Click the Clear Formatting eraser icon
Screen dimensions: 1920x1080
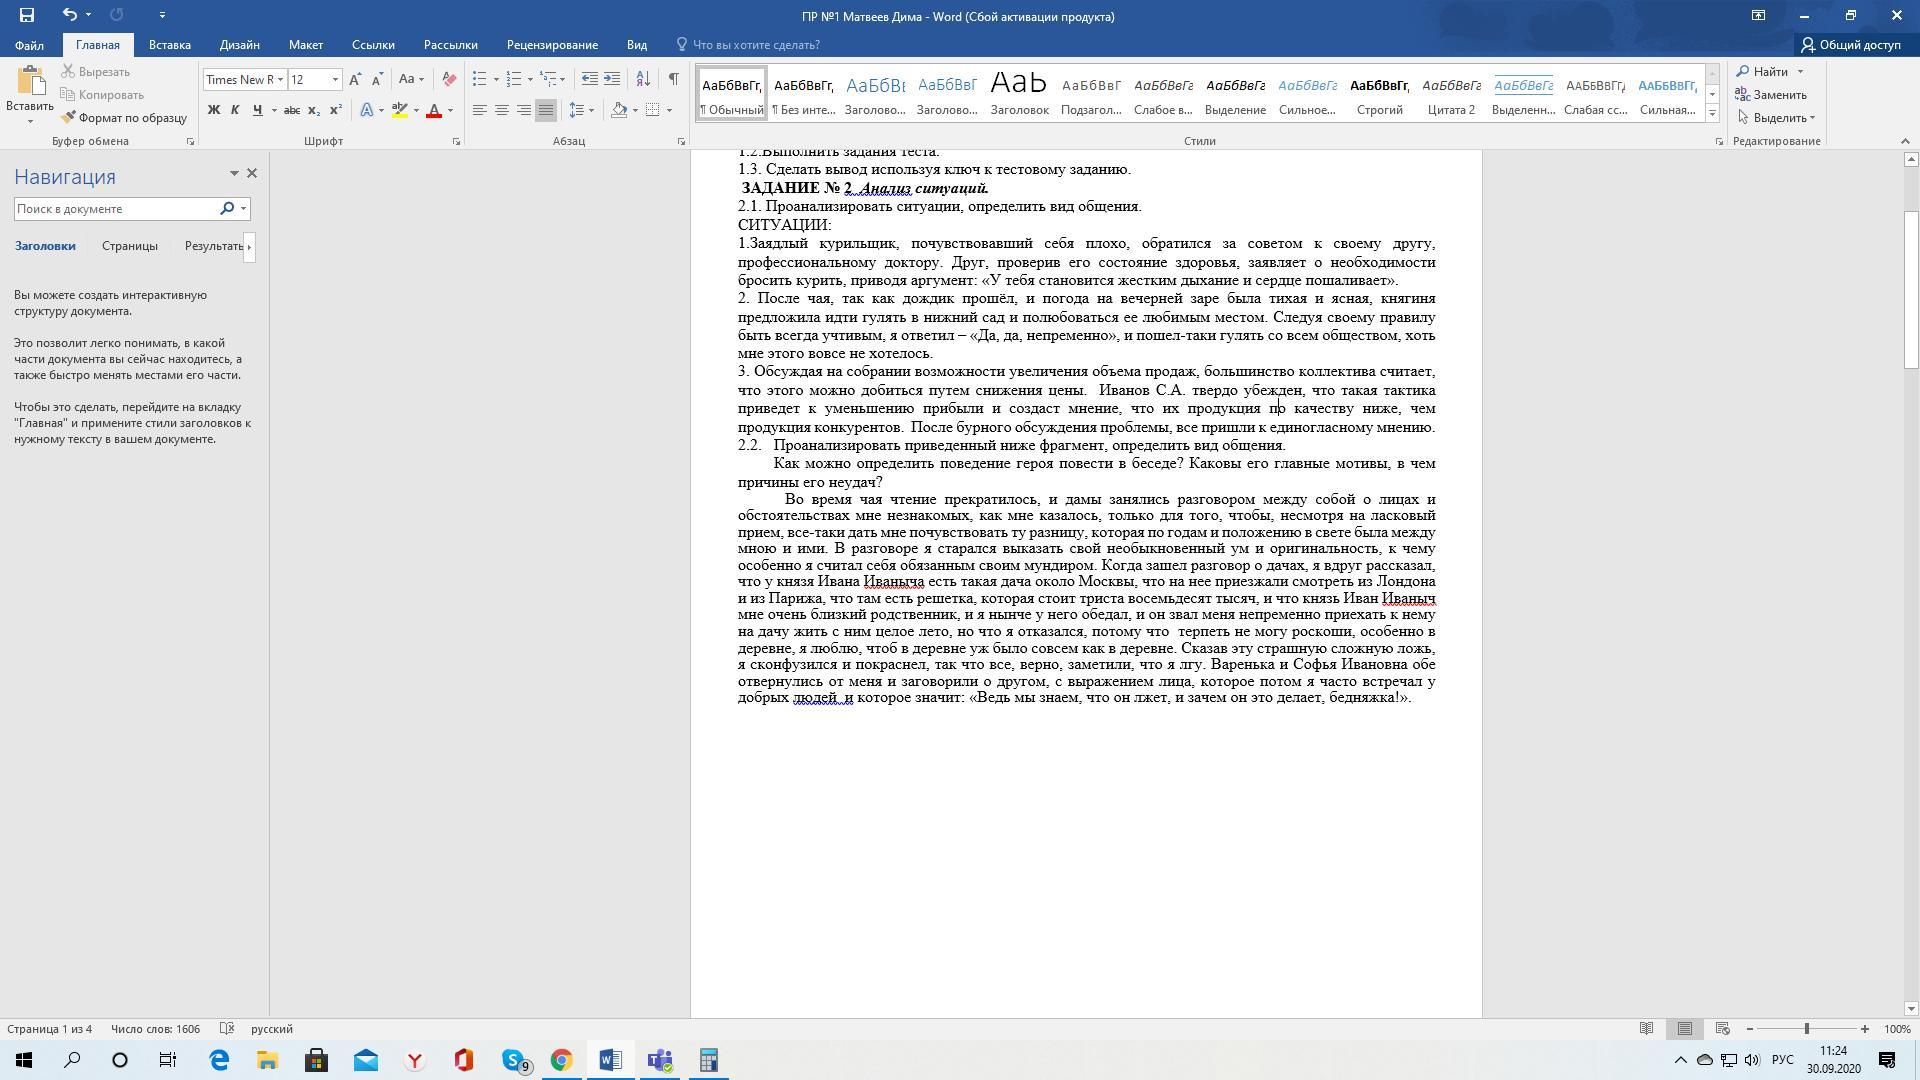[x=449, y=79]
